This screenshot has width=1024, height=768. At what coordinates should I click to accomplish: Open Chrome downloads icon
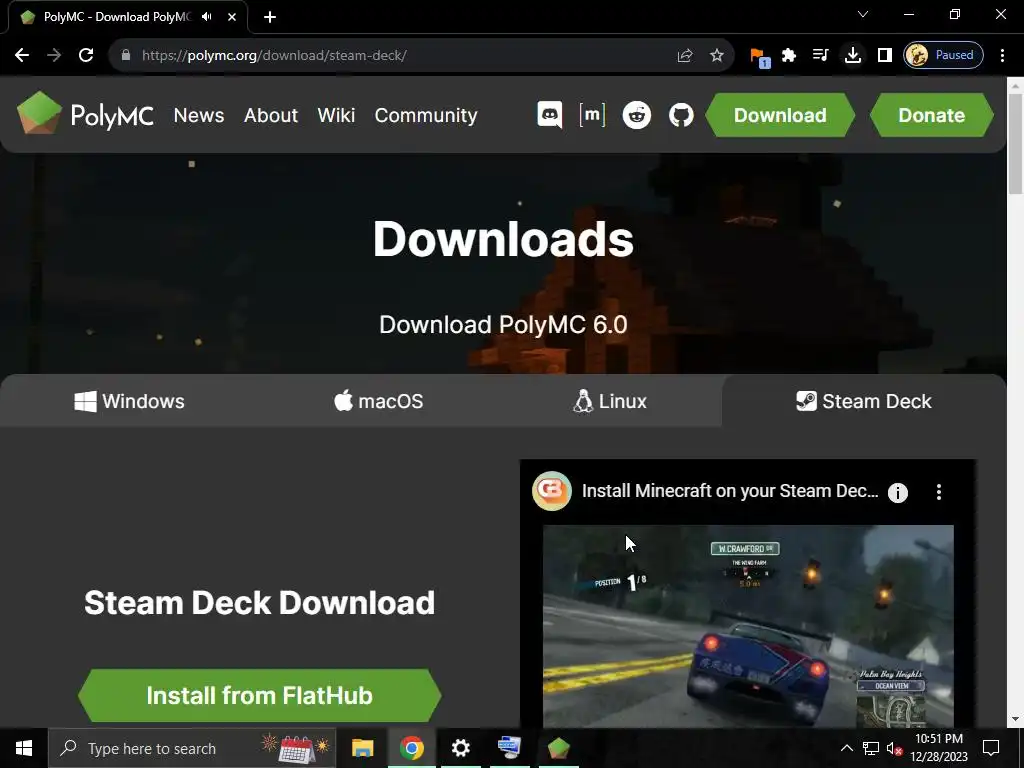[x=852, y=55]
